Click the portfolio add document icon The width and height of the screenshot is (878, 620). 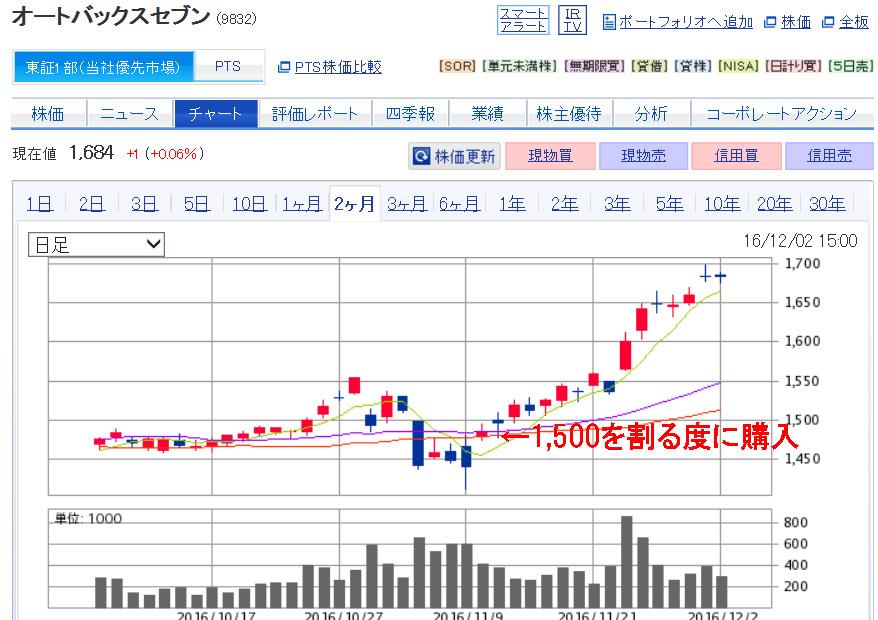click(609, 22)
